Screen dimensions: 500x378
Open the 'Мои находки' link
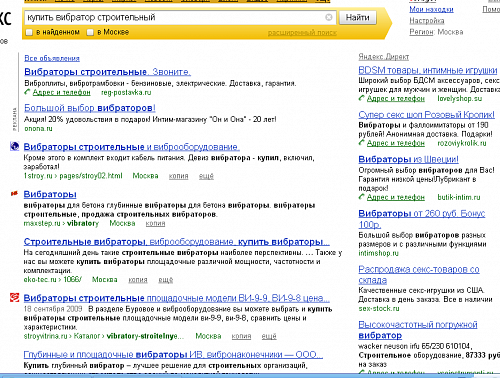click(431, 9)
